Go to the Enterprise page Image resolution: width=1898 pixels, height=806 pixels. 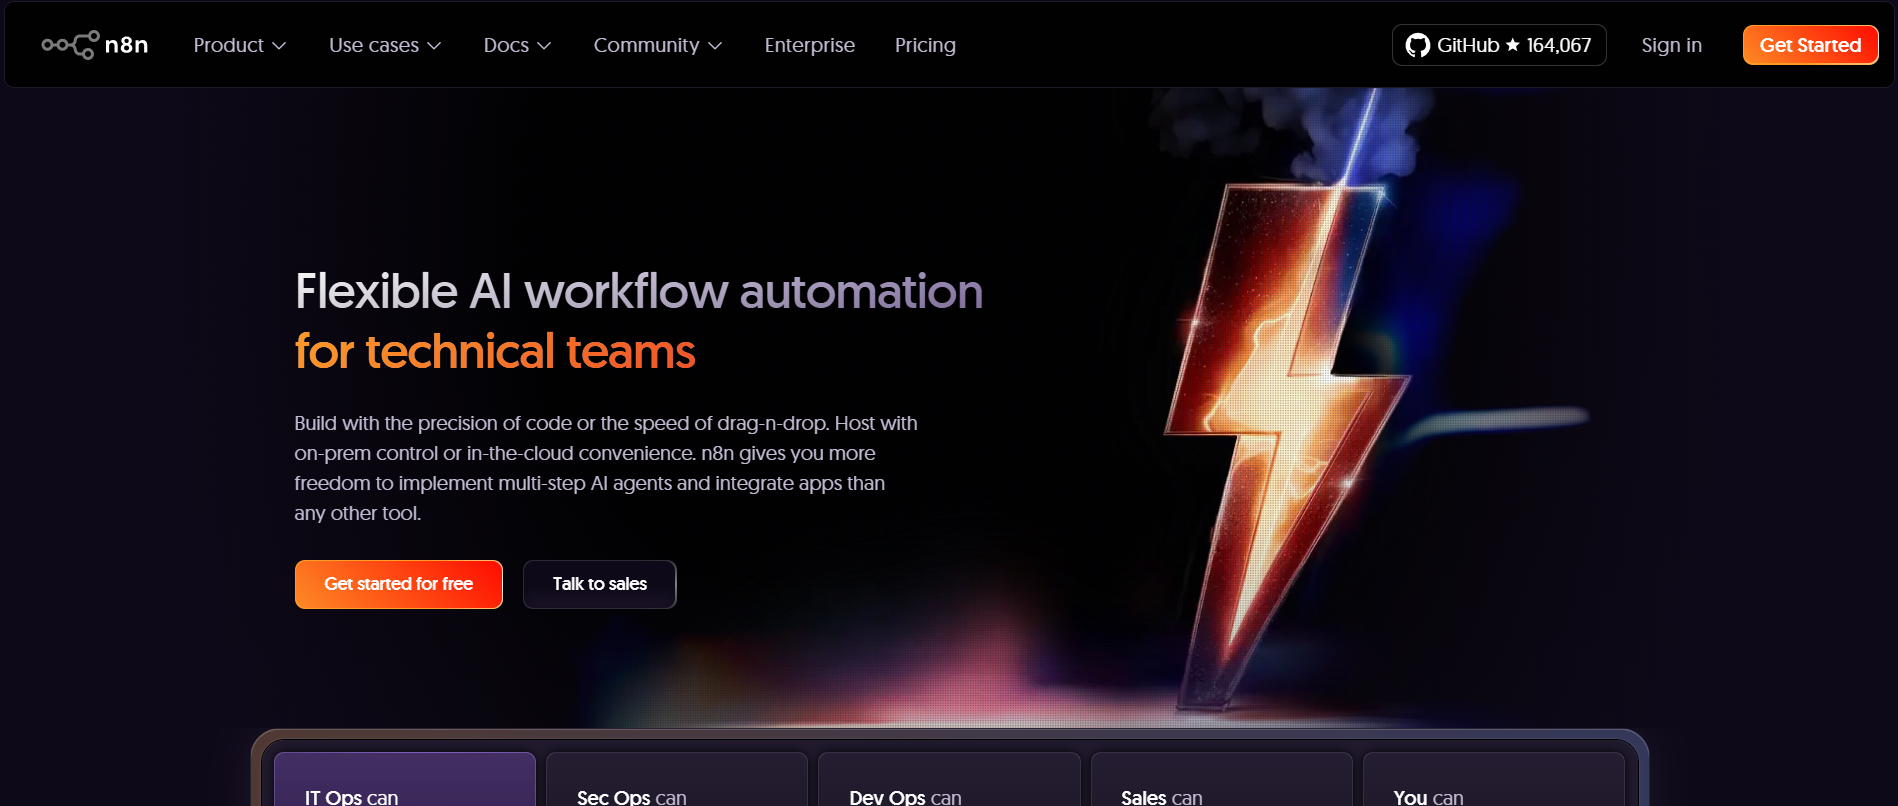coord(809,45)
